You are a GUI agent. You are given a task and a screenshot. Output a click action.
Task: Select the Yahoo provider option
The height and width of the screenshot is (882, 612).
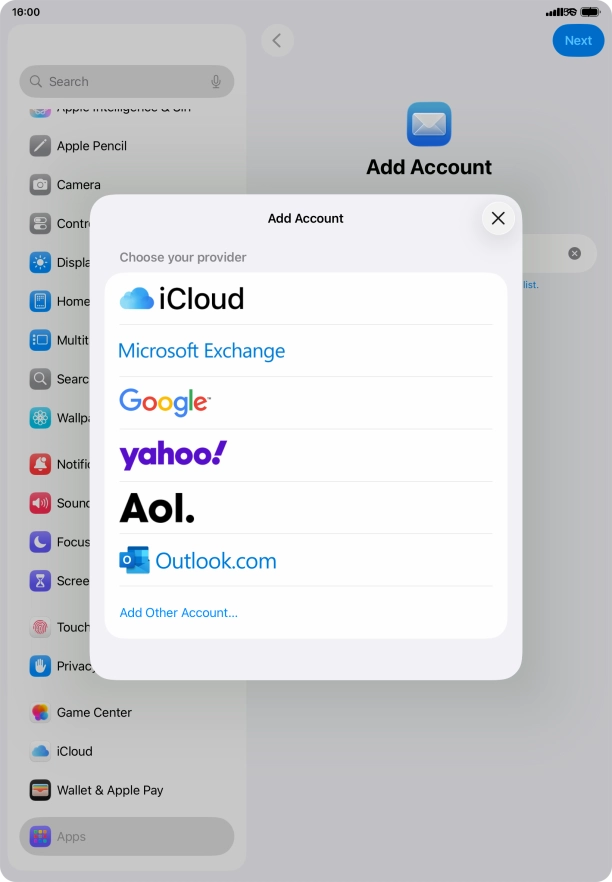coord(173,455)
